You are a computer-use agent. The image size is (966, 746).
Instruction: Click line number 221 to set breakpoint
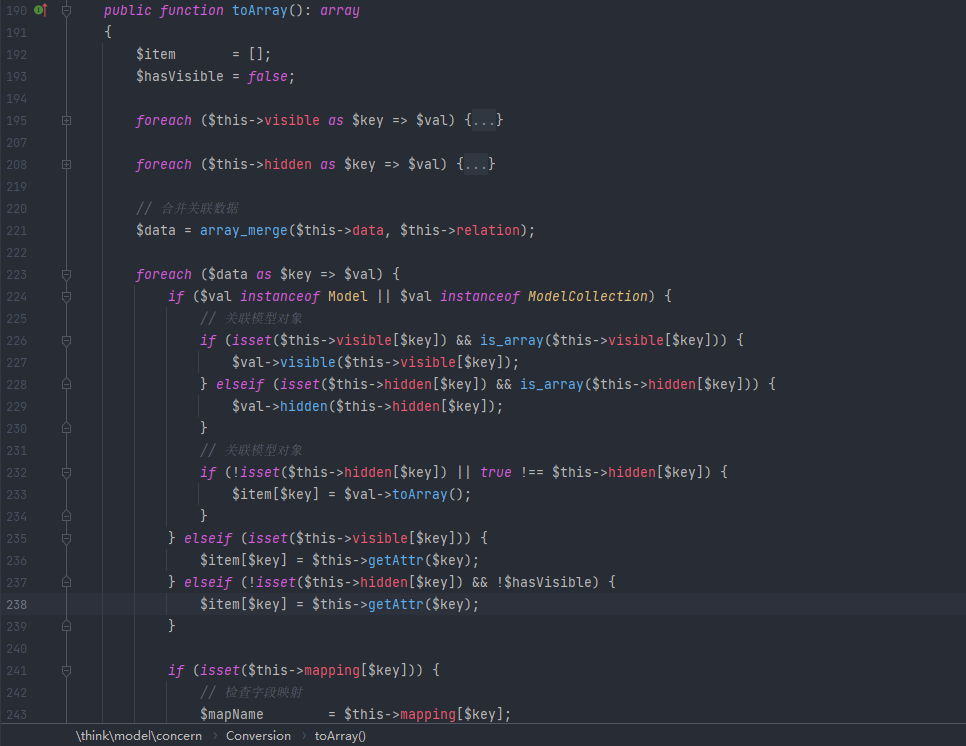[16, 230]
